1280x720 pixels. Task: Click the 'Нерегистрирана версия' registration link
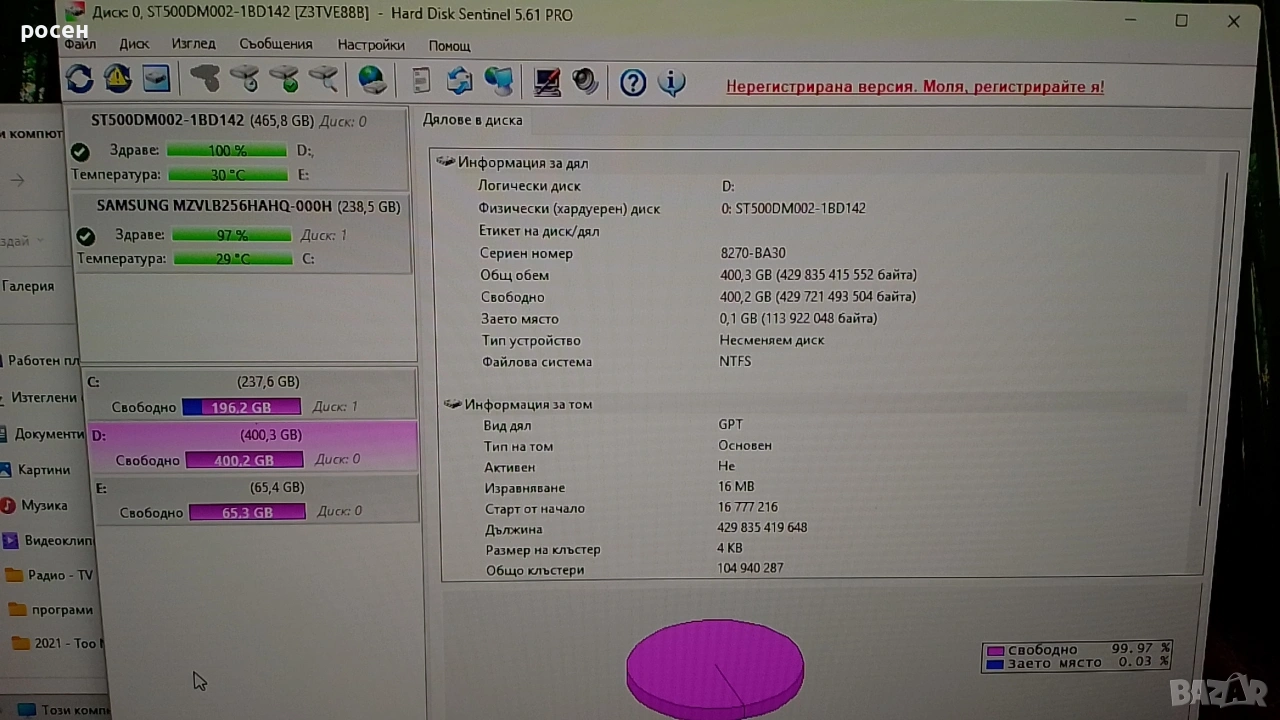point(914,87)
